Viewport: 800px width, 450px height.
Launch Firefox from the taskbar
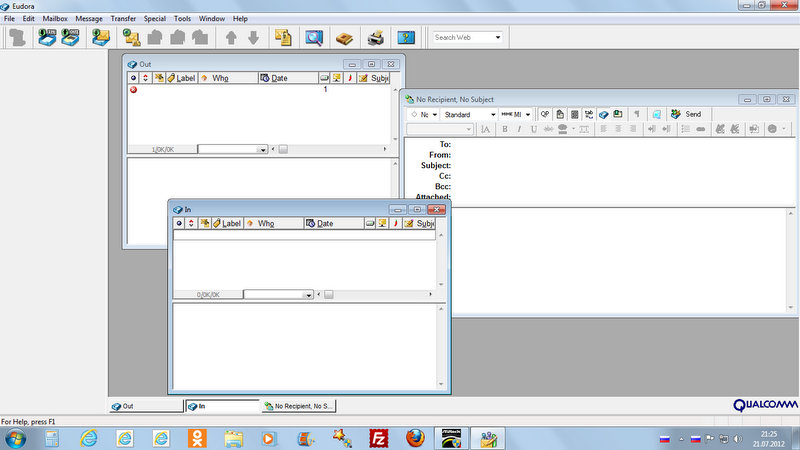(x=415, y=439)
